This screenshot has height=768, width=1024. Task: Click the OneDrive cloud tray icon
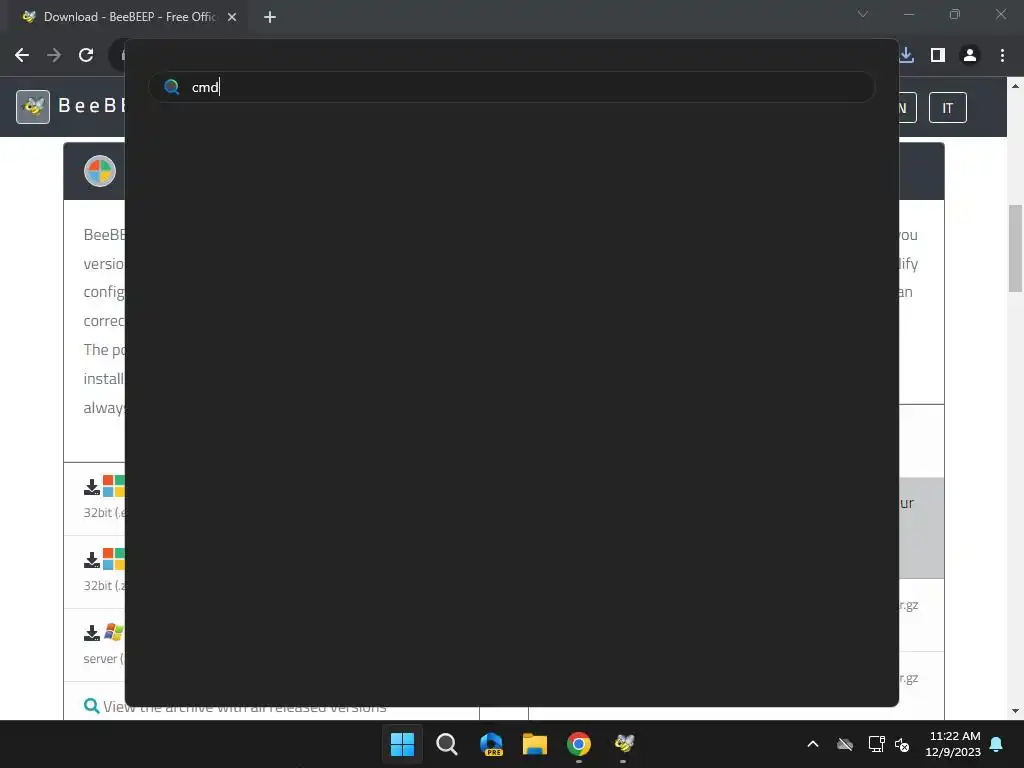[845, 744]
